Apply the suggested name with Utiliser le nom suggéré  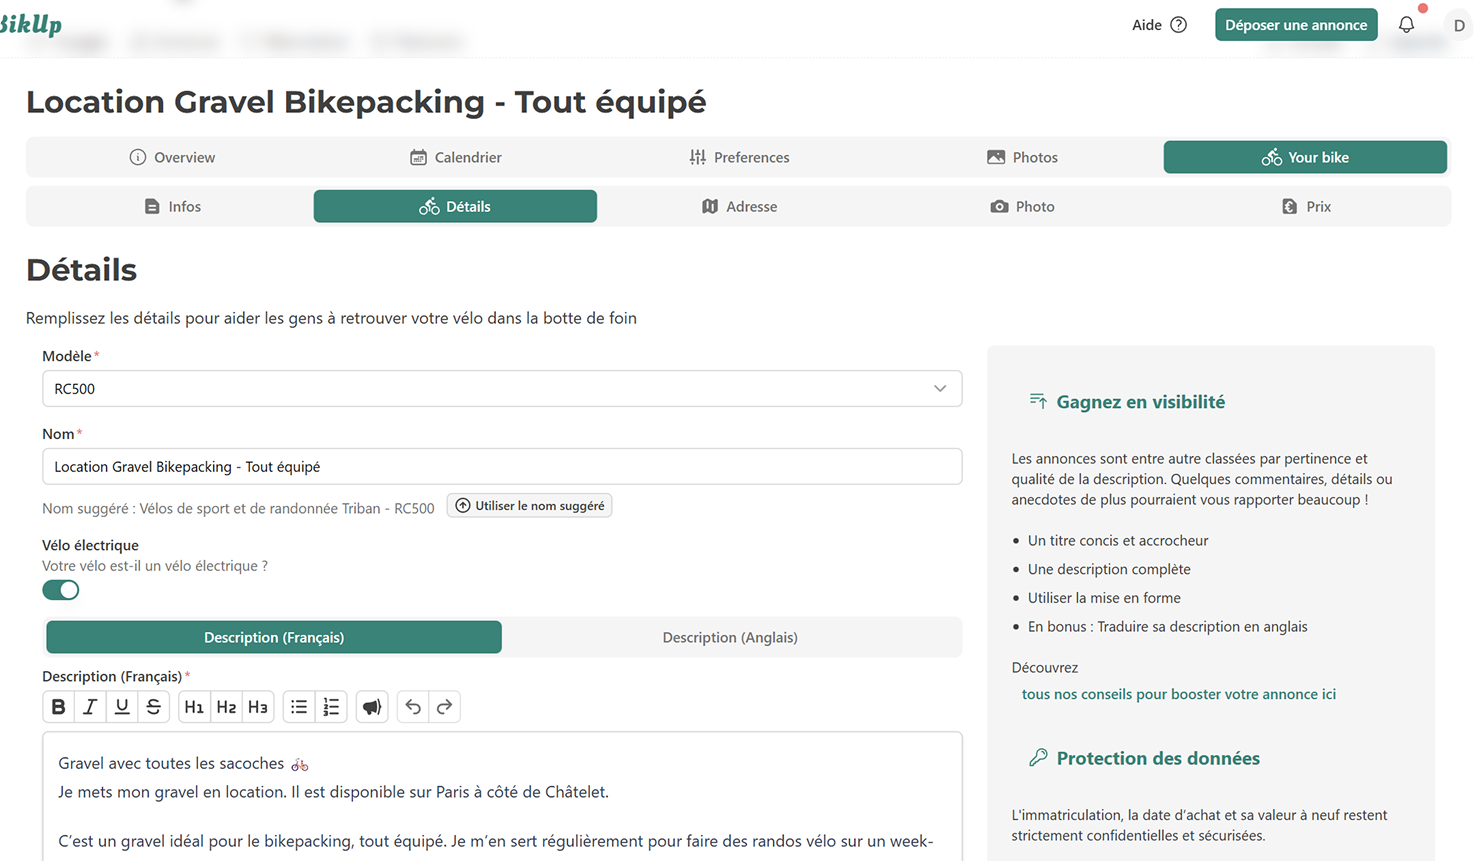pyautogui.click(x=529, y=505)
